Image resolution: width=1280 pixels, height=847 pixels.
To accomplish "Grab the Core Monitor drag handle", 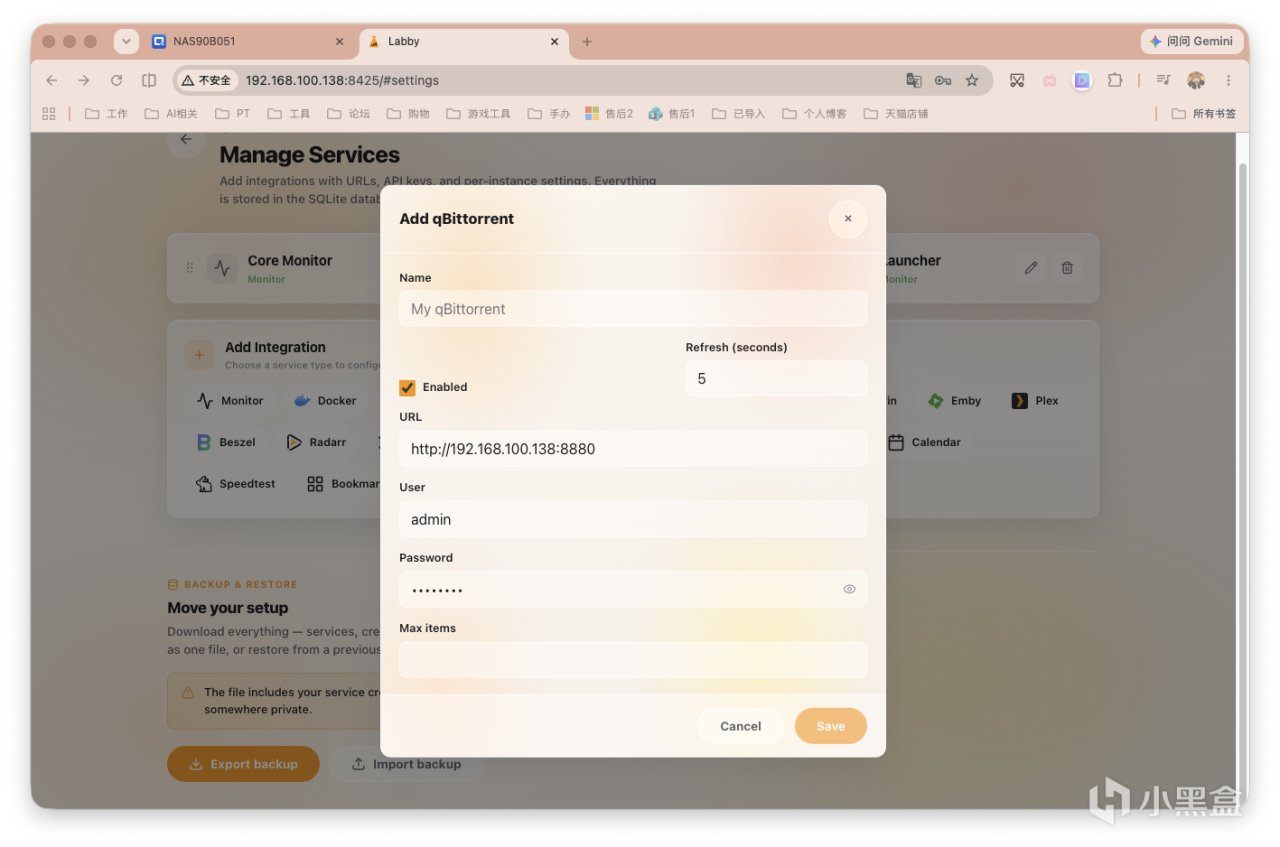I will [190, 268].
